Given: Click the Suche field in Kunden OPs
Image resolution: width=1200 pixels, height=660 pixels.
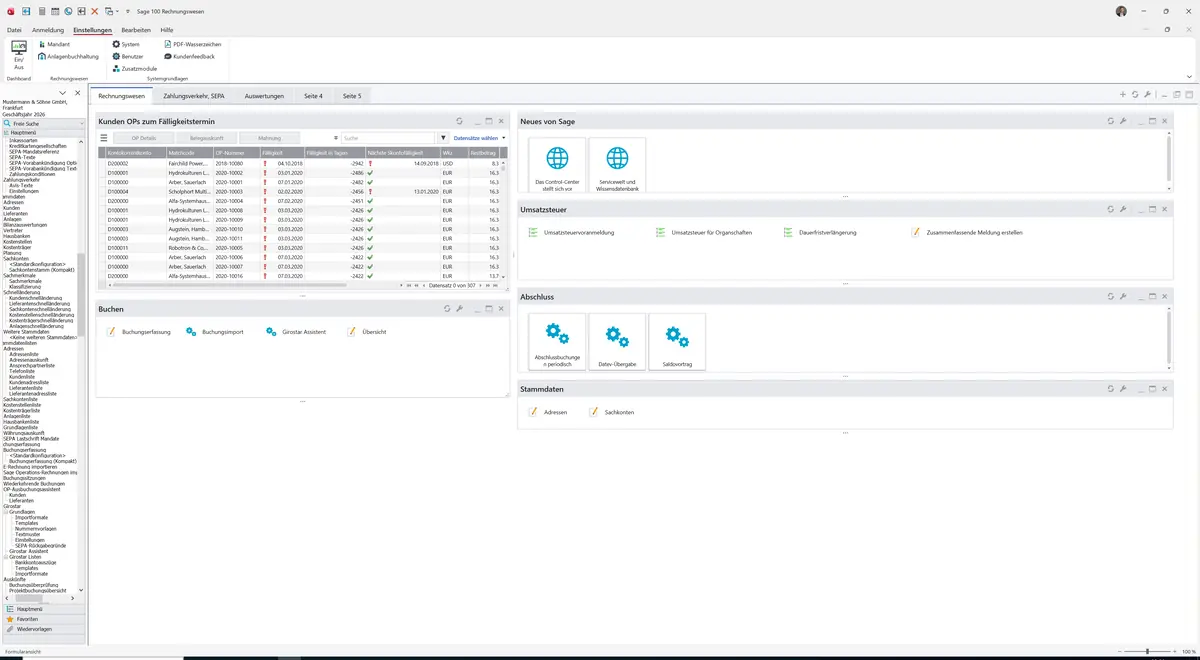Looking at the screenshot, I should point(388,138).
